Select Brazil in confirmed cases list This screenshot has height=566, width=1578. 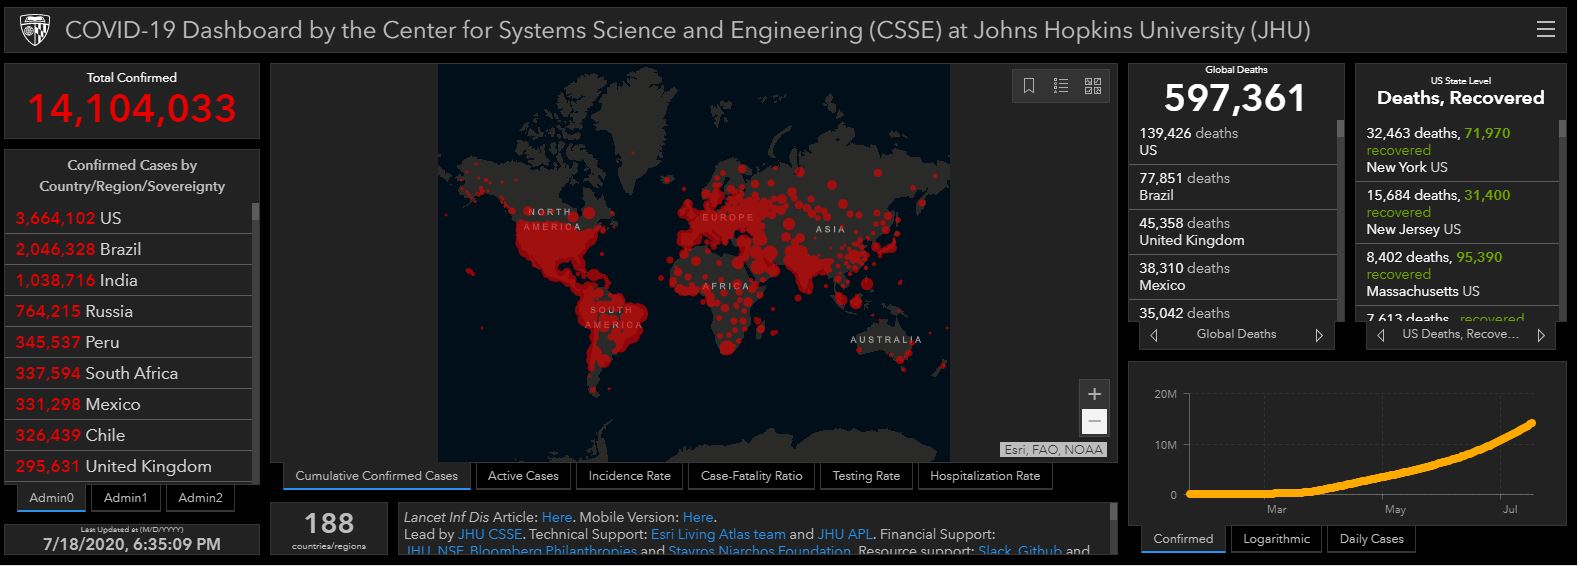pyautogui.click(x=130, y=249)
